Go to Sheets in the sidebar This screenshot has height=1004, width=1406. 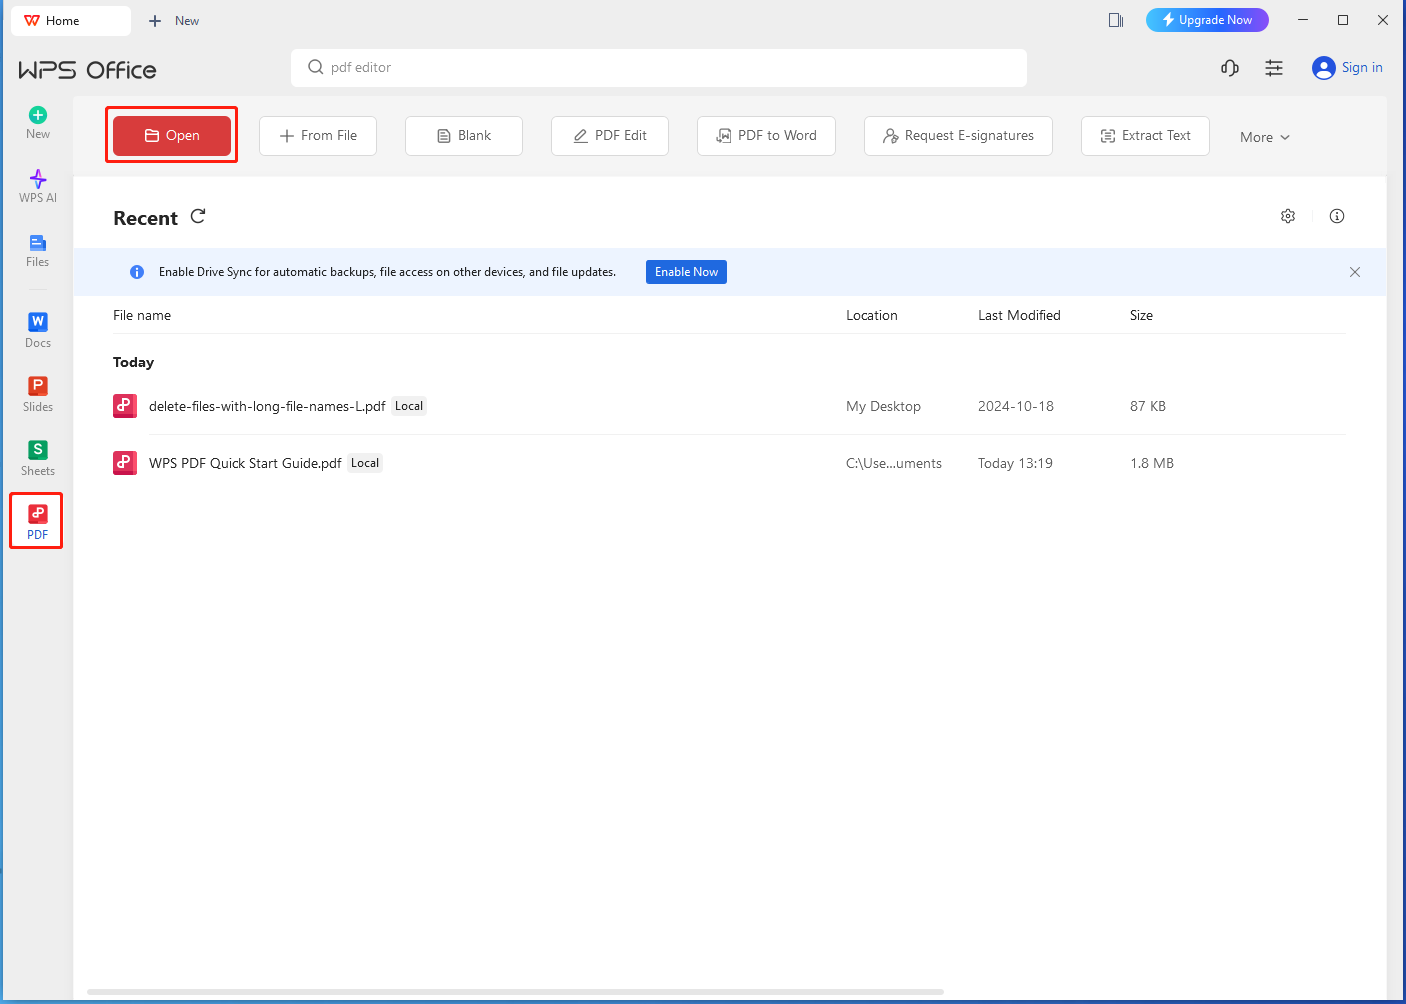pos(38,458)
